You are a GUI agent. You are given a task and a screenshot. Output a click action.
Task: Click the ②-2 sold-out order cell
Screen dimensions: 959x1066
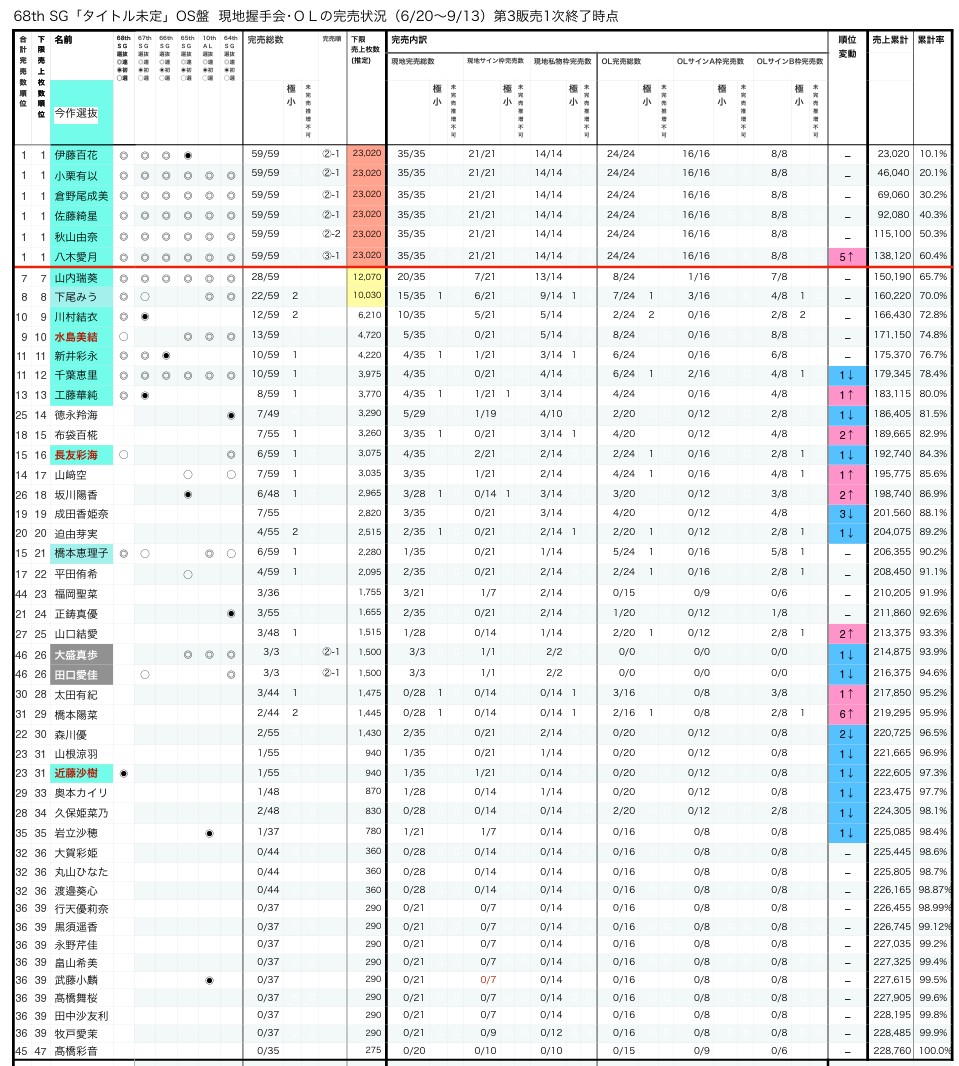[x=332, y=233]
